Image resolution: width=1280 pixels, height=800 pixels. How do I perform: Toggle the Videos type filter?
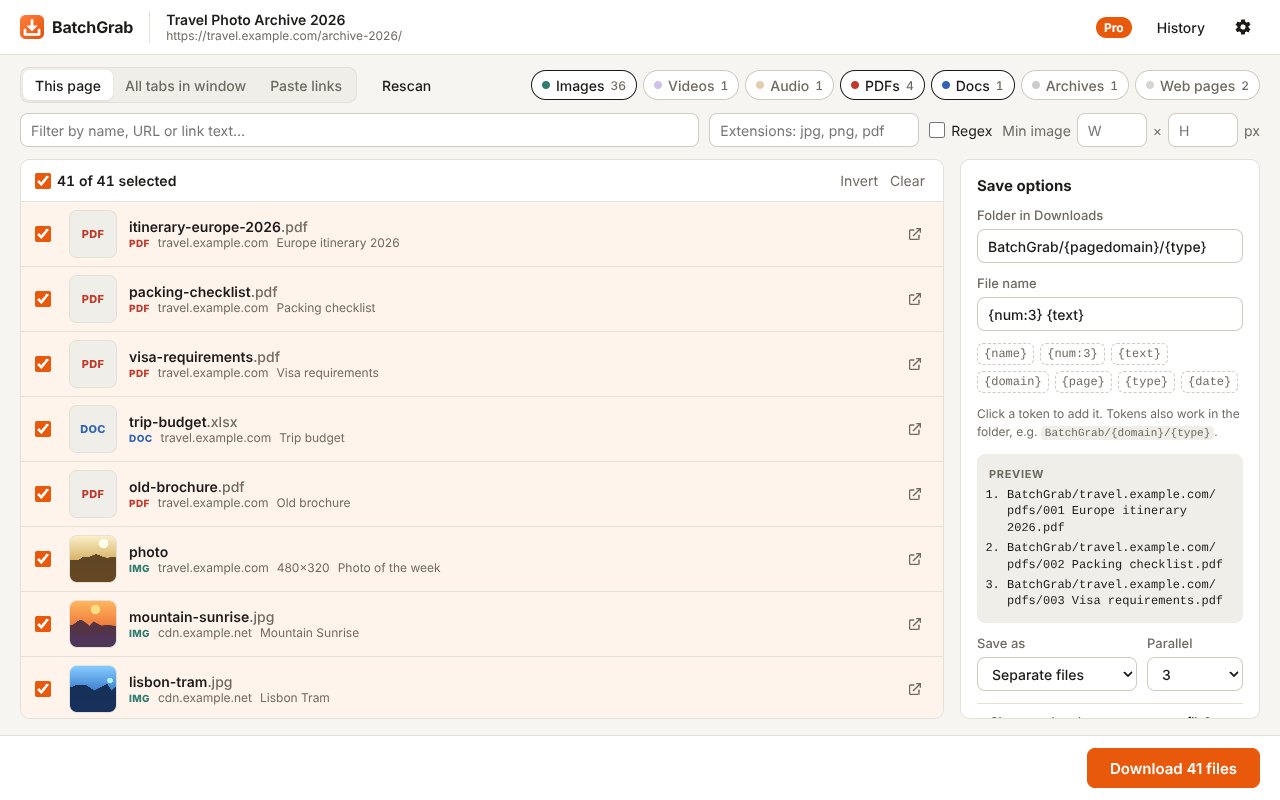[691, 86]
